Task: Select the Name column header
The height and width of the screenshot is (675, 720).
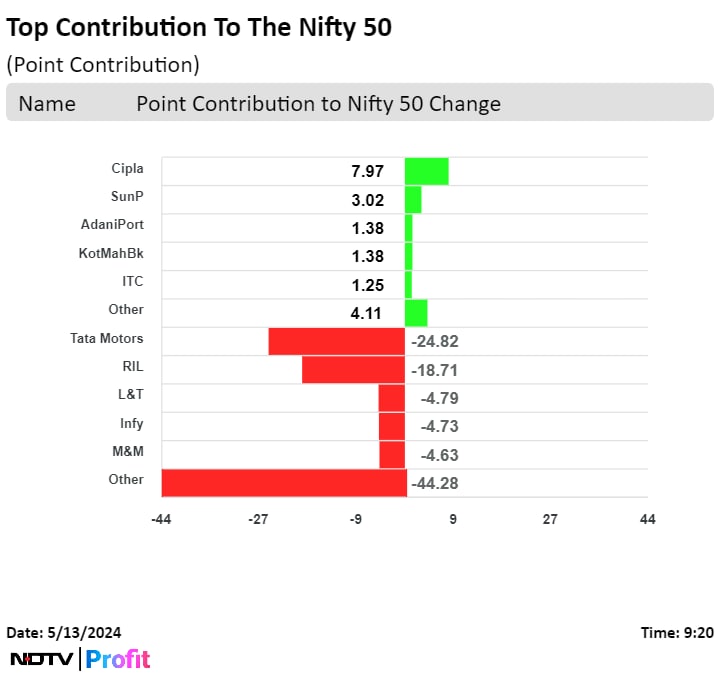Action: coord(47,103)
